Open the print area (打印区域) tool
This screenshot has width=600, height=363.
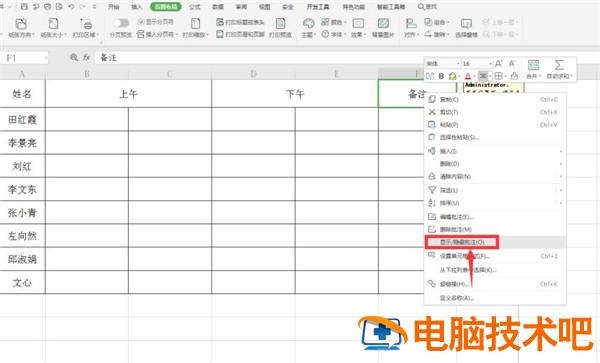86,28
